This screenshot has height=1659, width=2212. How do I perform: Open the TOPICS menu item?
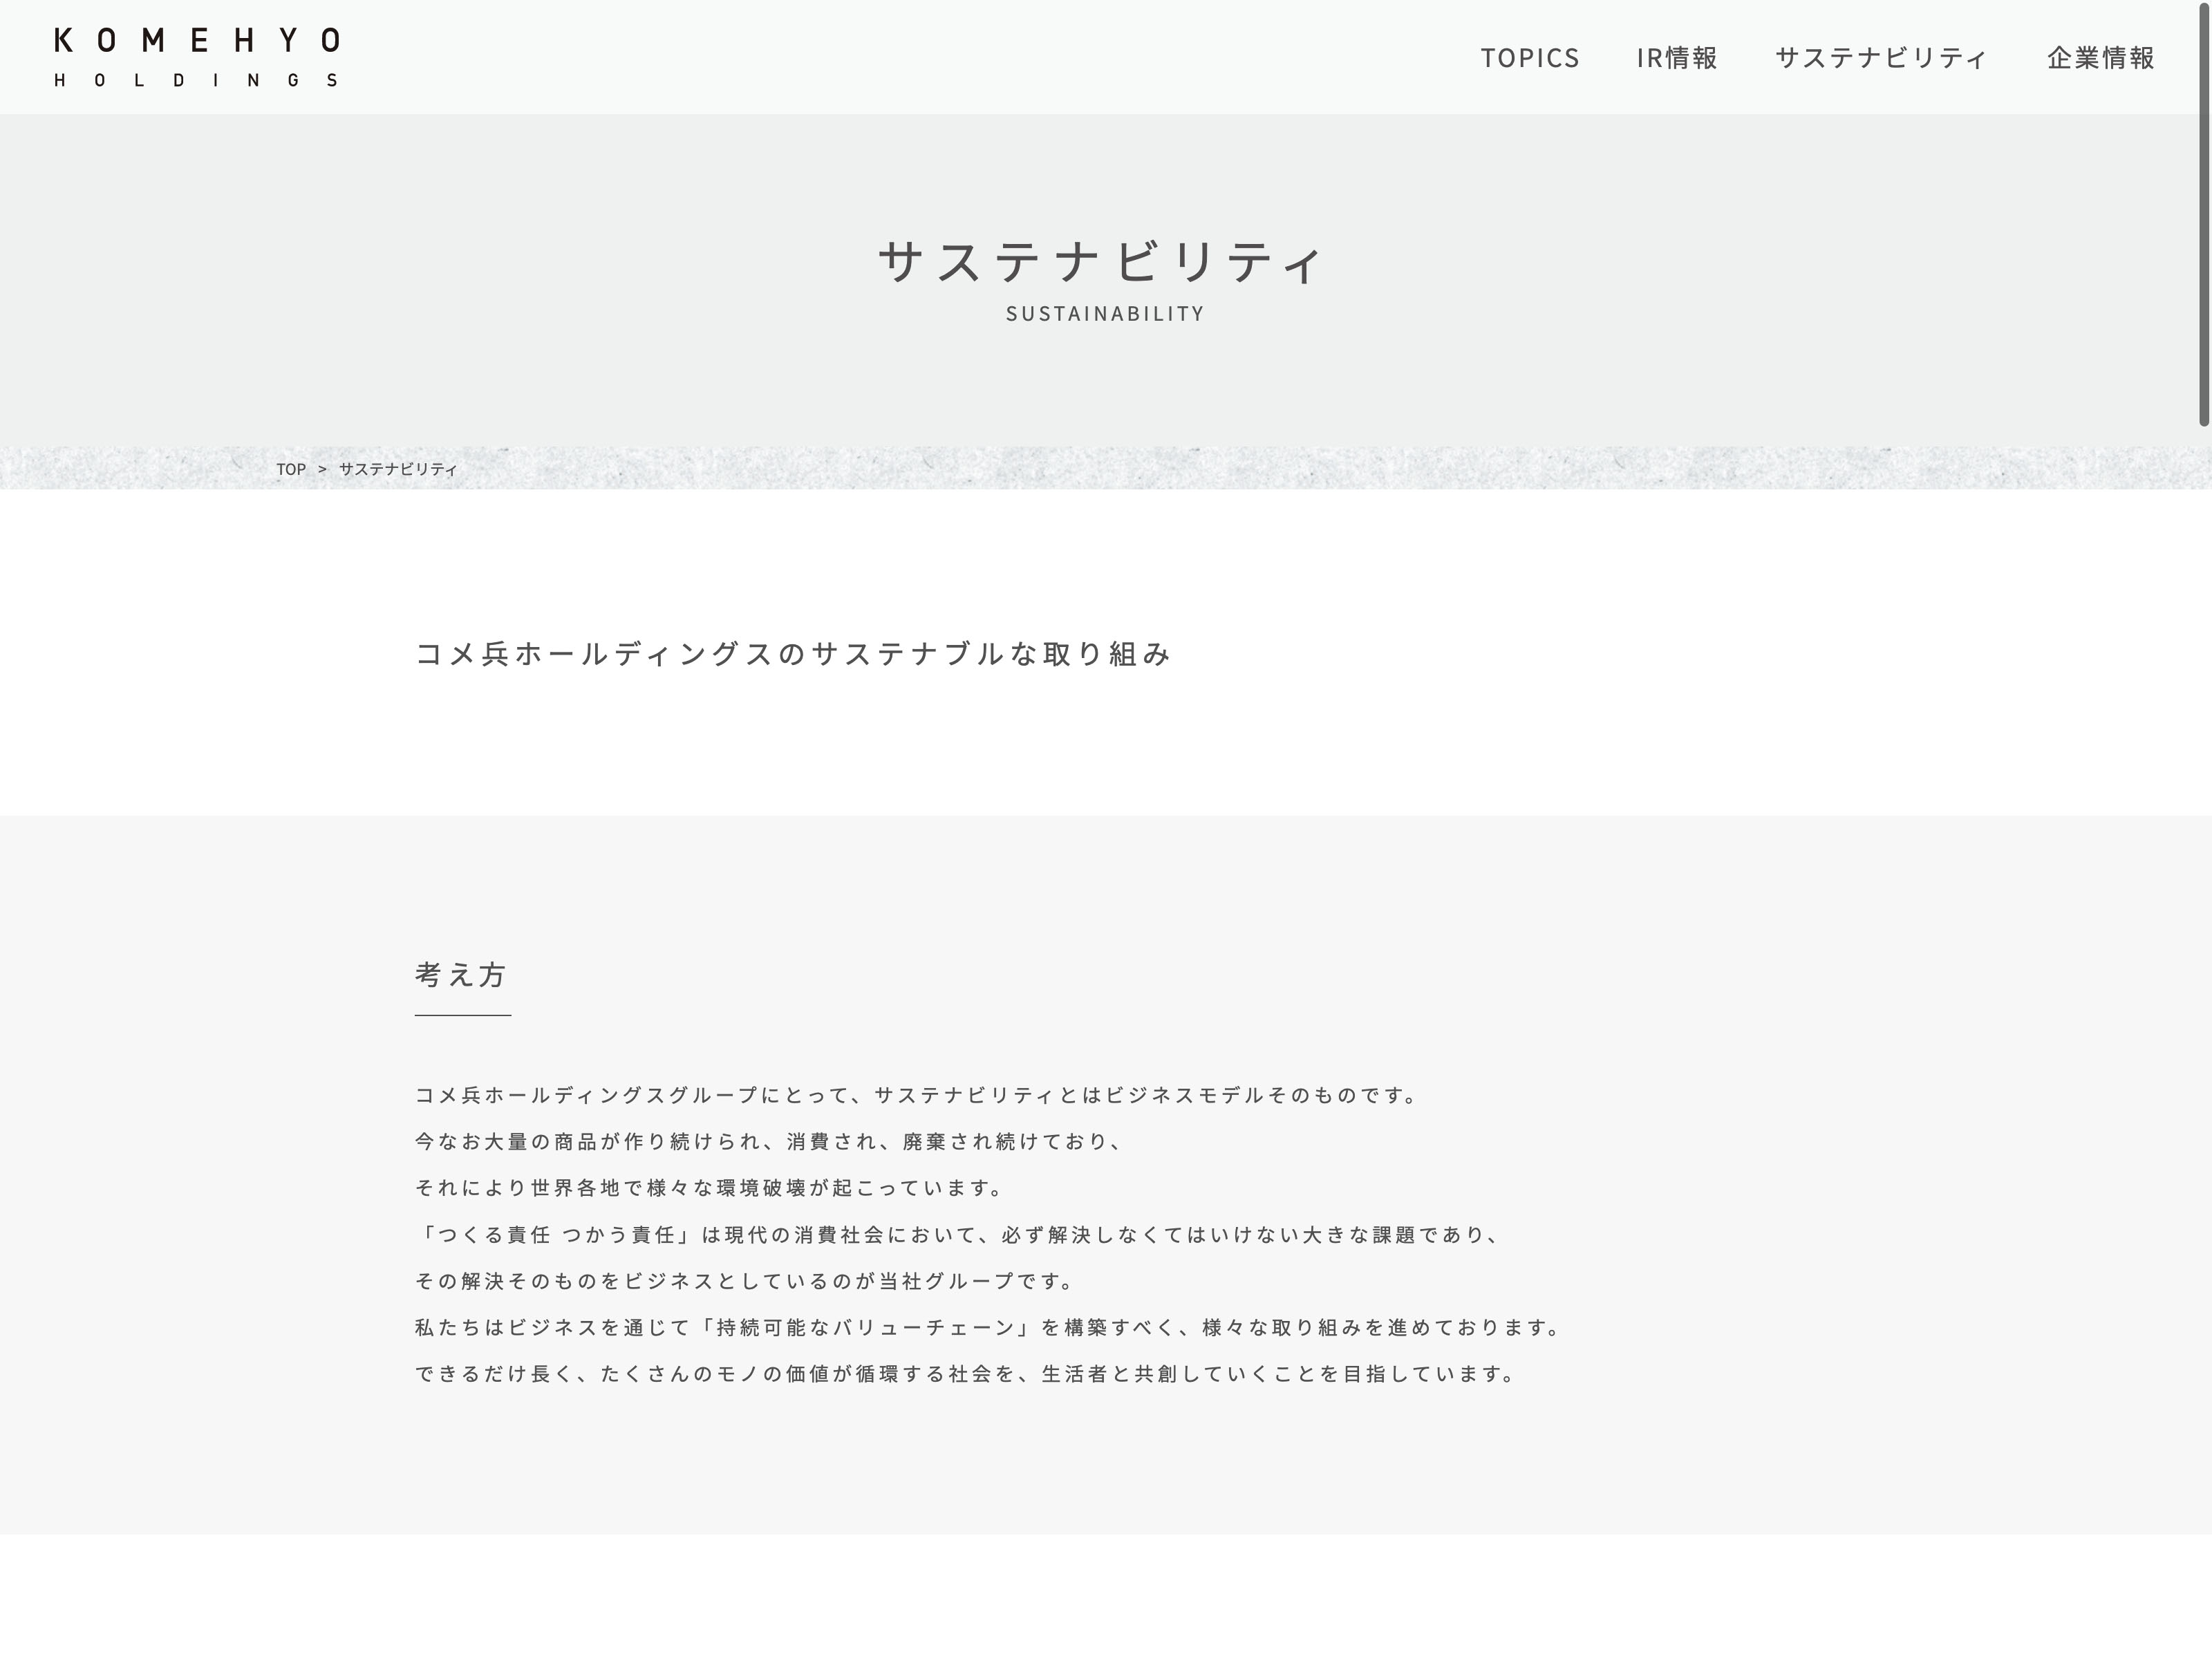pos(1529,58)
